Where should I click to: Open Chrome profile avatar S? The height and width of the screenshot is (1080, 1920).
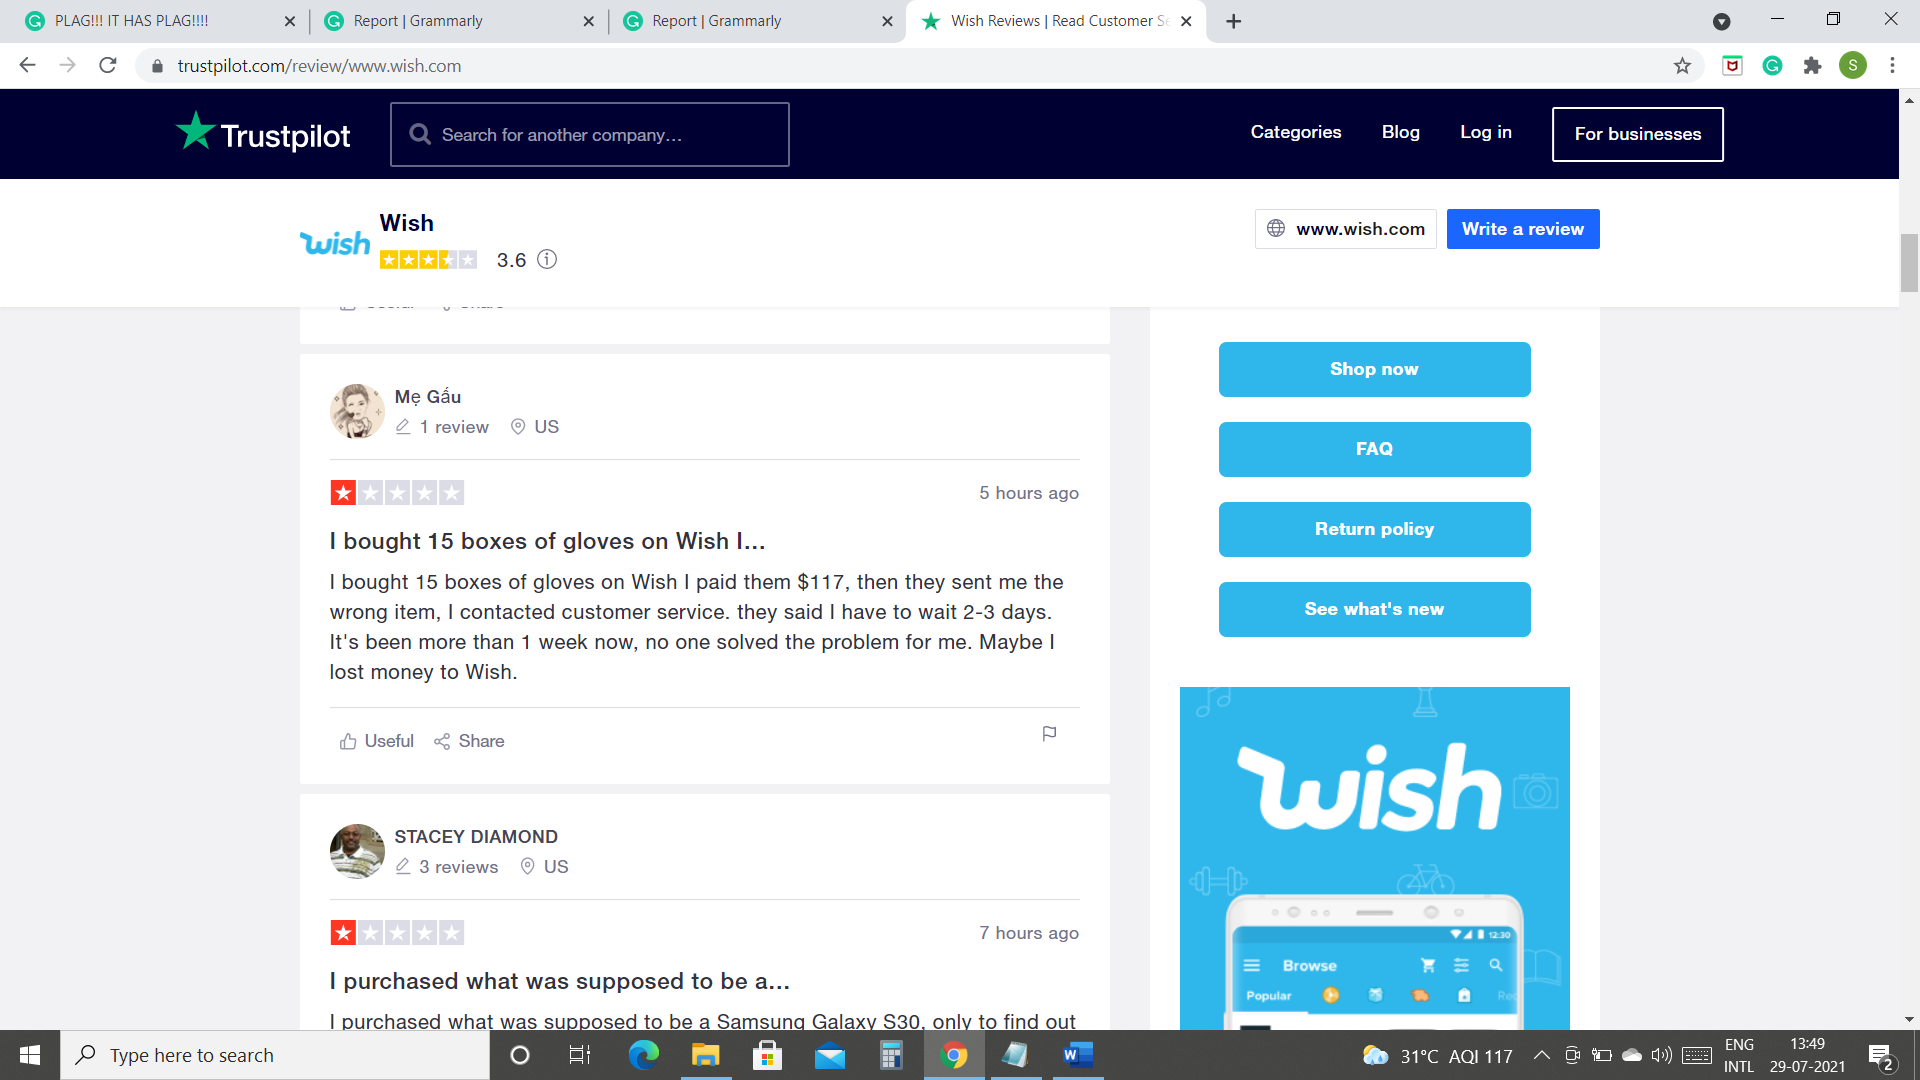(1853, 66)
